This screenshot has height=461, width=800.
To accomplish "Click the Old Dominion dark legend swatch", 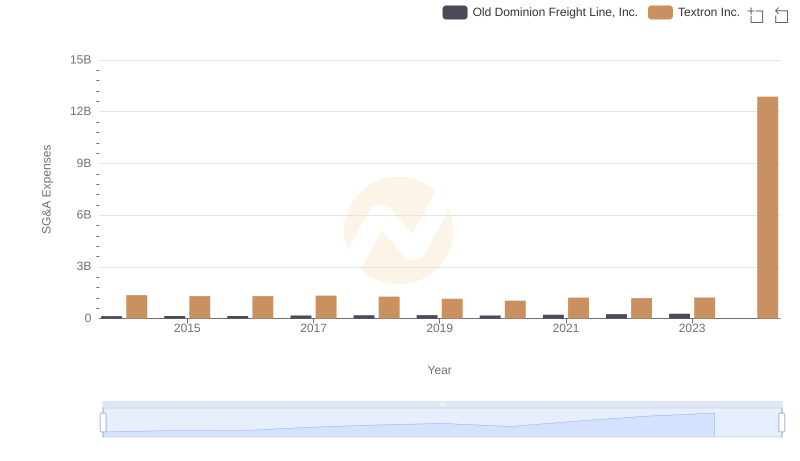I will click(455, 12).
